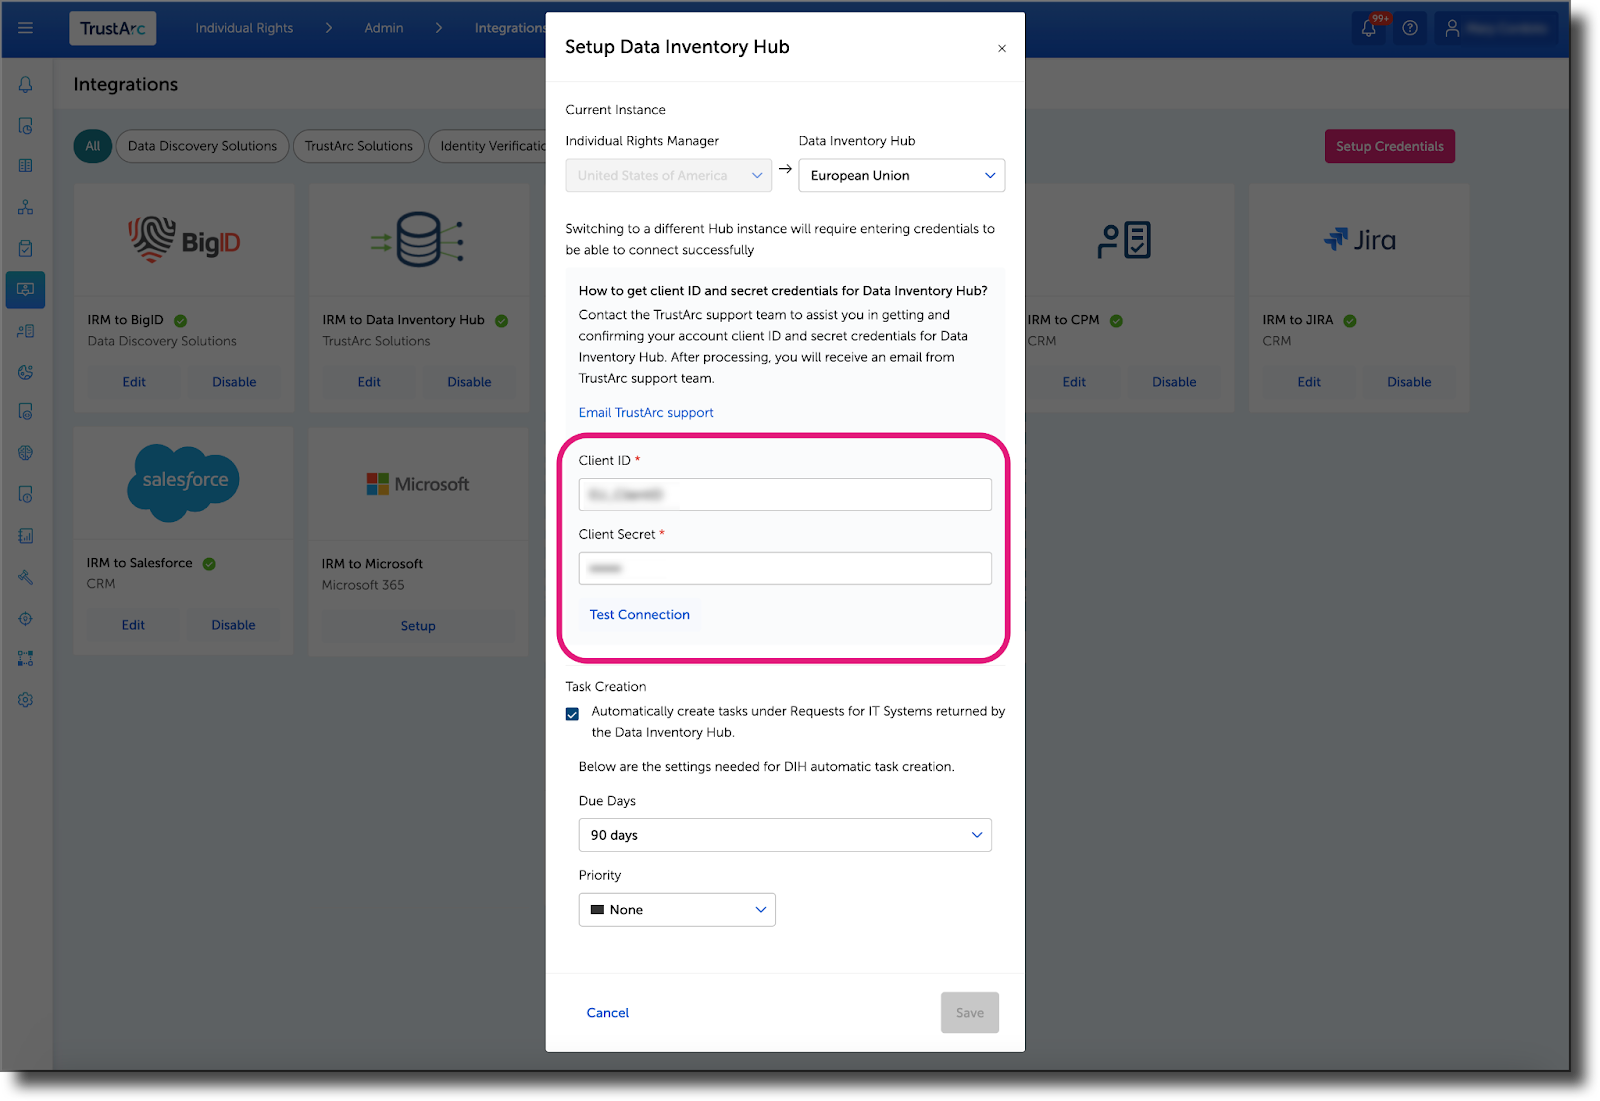Click the green status badge on IRM to BigID
The width and height of the screenshot is (1600, 1101).
pyautogui.click(x=181, y=320)
